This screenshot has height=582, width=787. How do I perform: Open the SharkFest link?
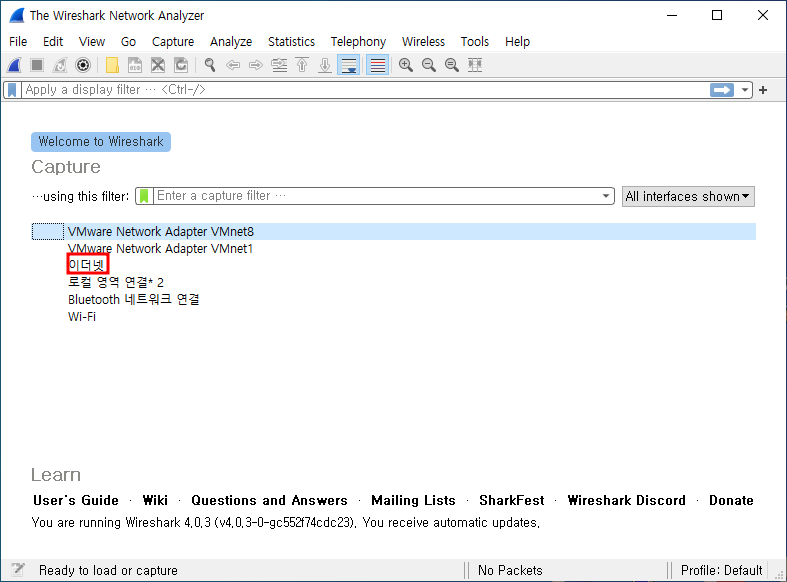click(x=511, y=501)
